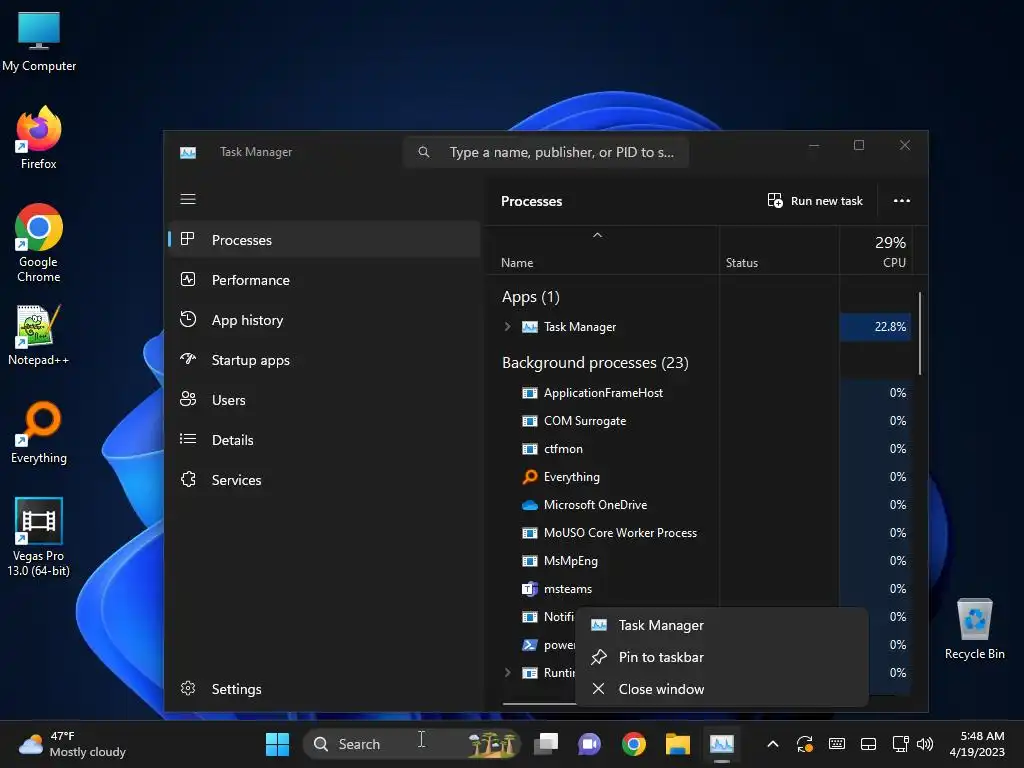
Task: Click the vertical scrollbar in the process list
Action: point(920,333)
